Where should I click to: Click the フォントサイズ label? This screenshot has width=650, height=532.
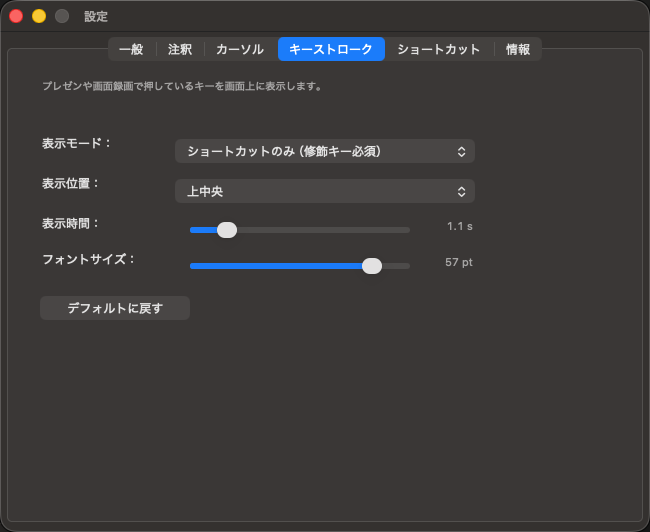pos(89,260)
